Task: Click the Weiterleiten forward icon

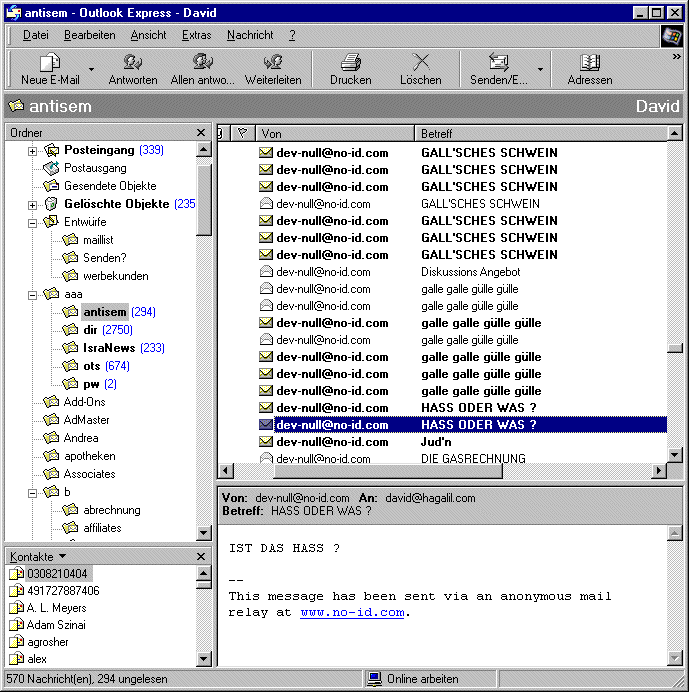Action: (273, 63)
